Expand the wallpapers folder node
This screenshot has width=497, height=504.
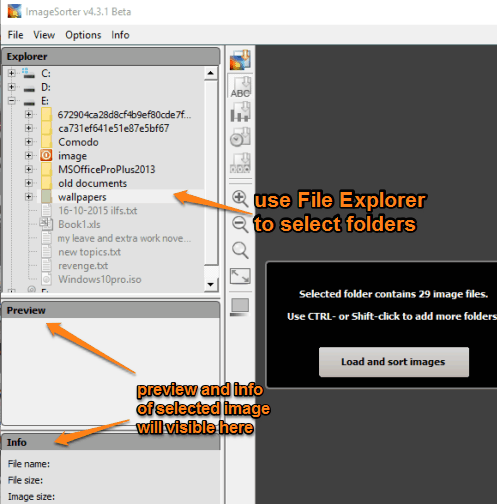(29, 197)
